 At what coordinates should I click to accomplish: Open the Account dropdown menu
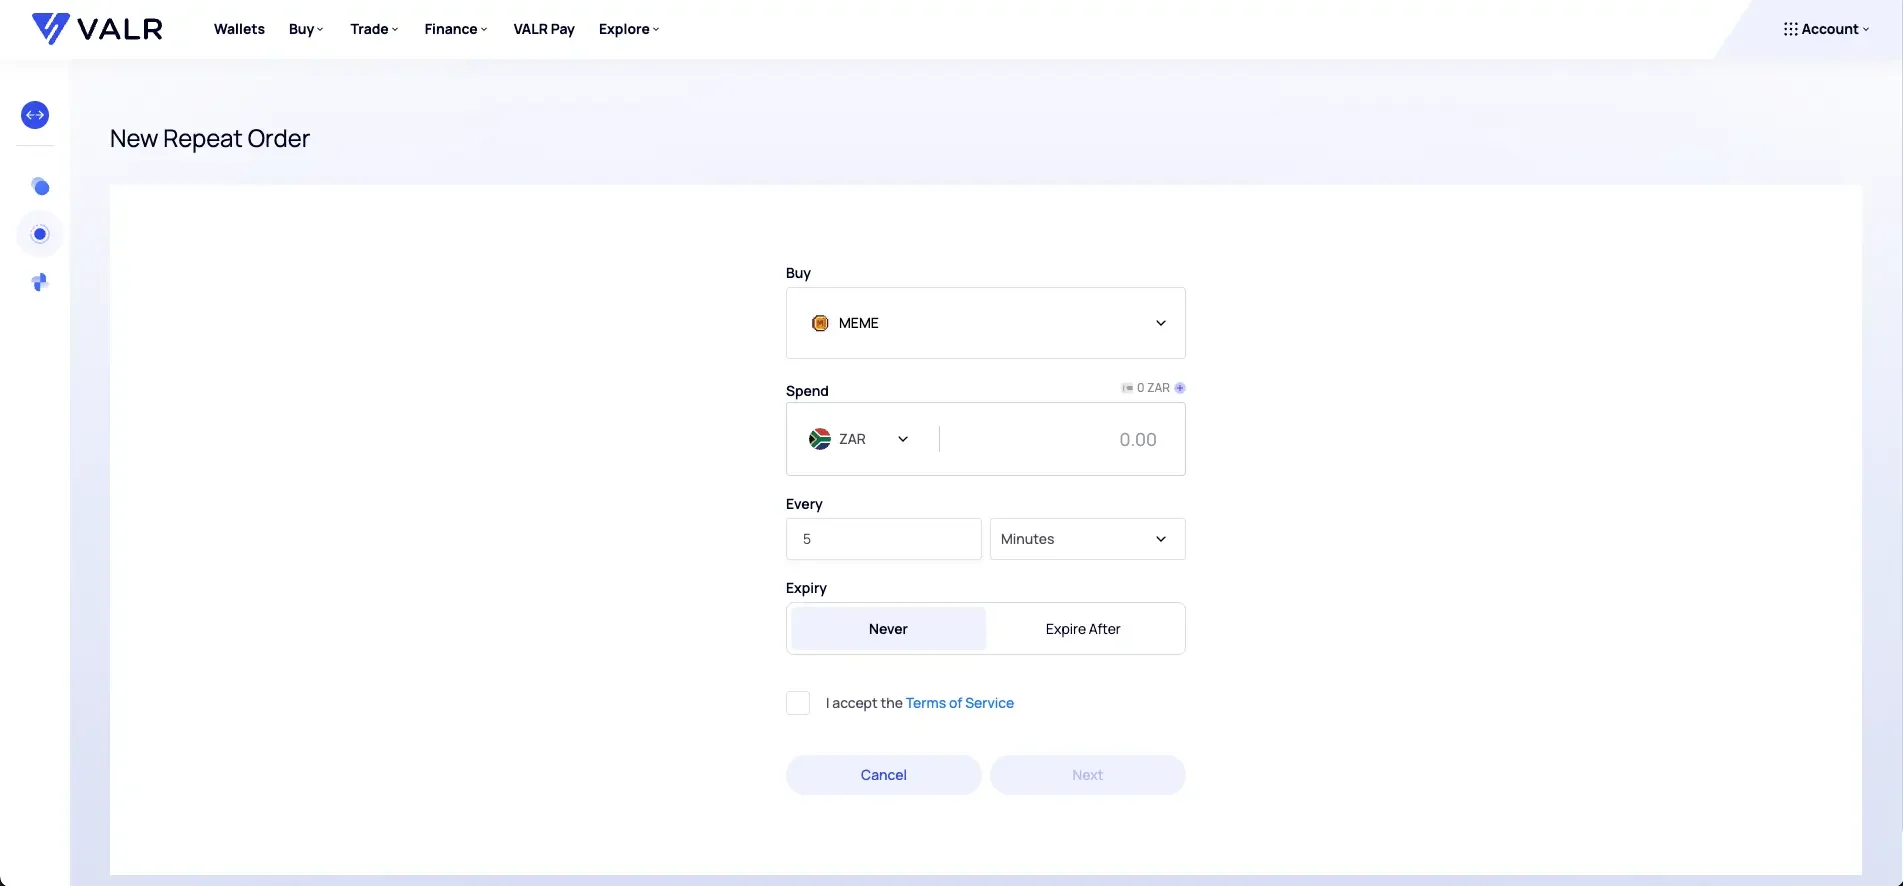(x=1826, y=29)
